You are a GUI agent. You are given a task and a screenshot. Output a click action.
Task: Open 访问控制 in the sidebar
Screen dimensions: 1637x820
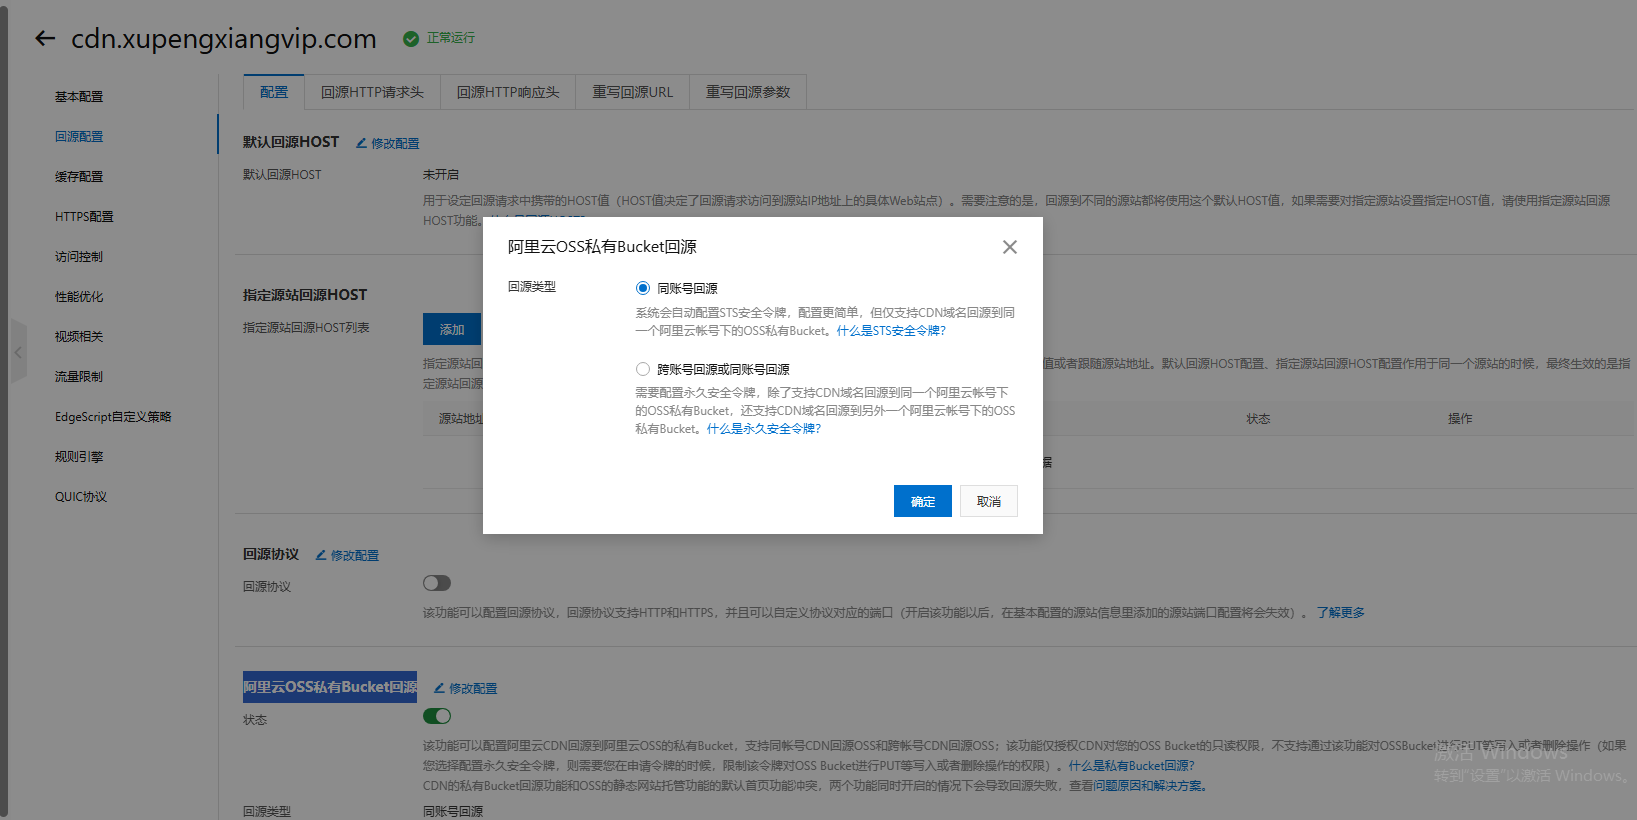(x=79, y=257)
